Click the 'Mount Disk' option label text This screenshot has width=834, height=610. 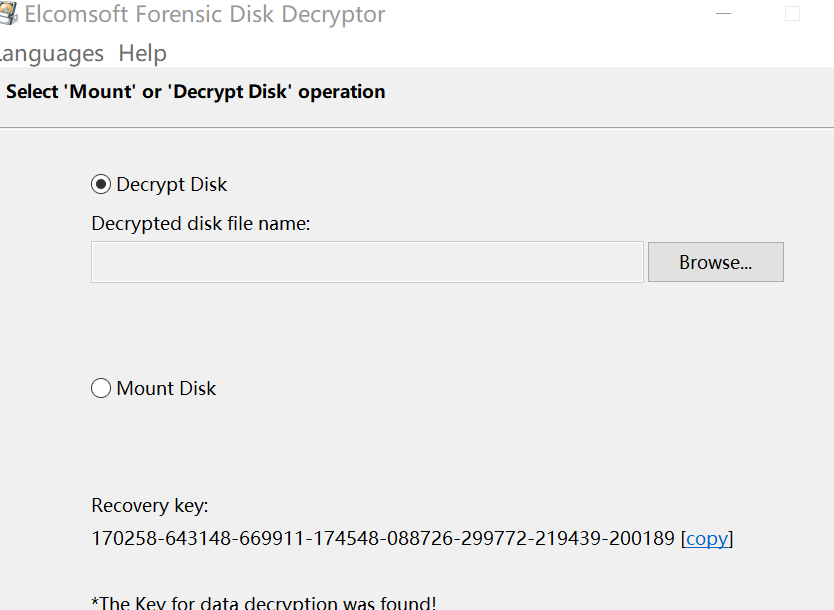point(166,389)
